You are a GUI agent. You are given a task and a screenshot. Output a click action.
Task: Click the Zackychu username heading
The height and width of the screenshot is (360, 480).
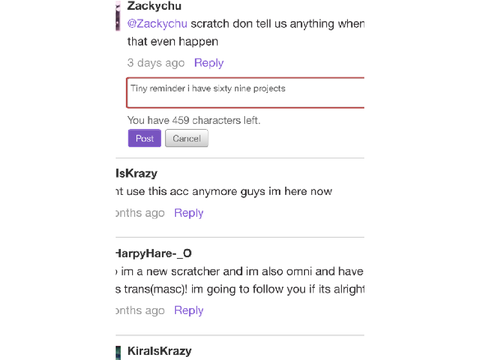[x=154, y=6]
